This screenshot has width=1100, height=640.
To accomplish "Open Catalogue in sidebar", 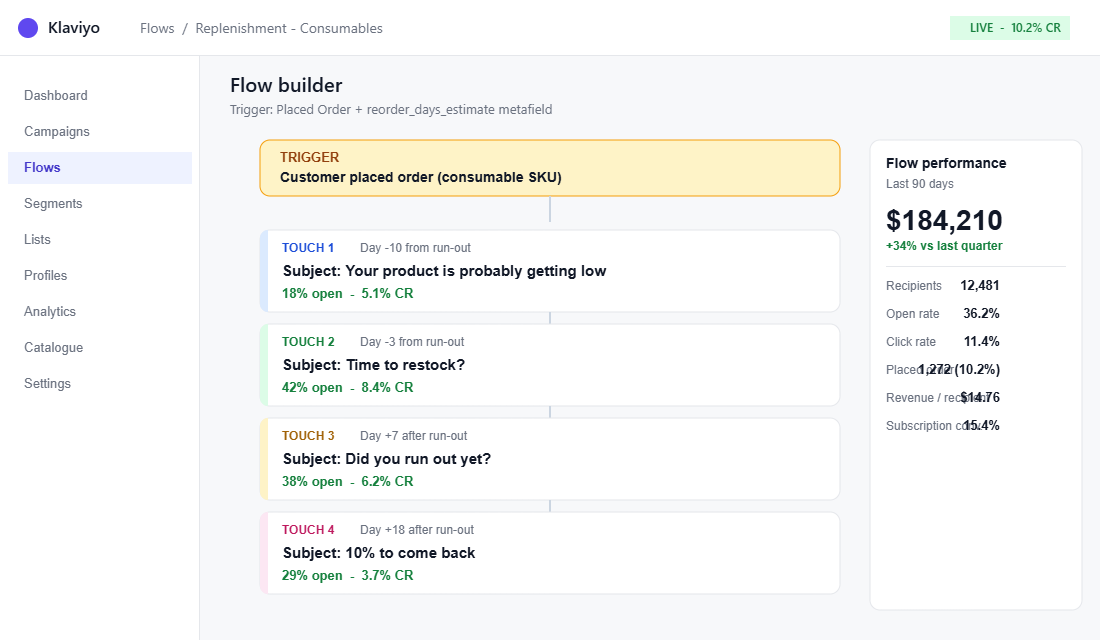I will tap(100, 347).
